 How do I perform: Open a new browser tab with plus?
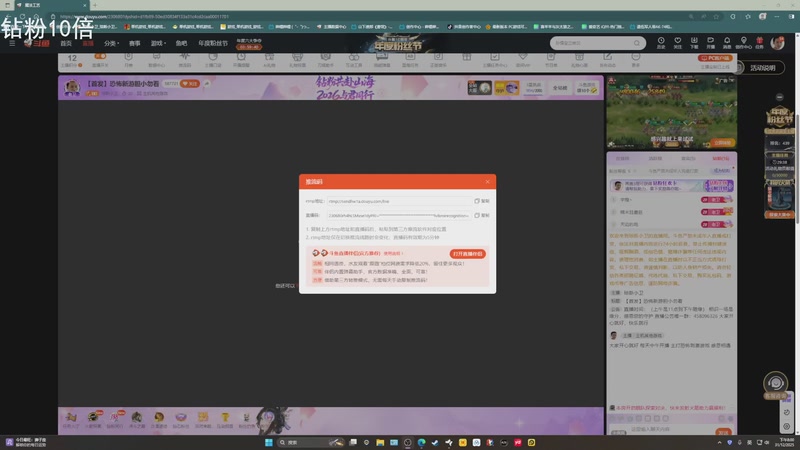95,5
